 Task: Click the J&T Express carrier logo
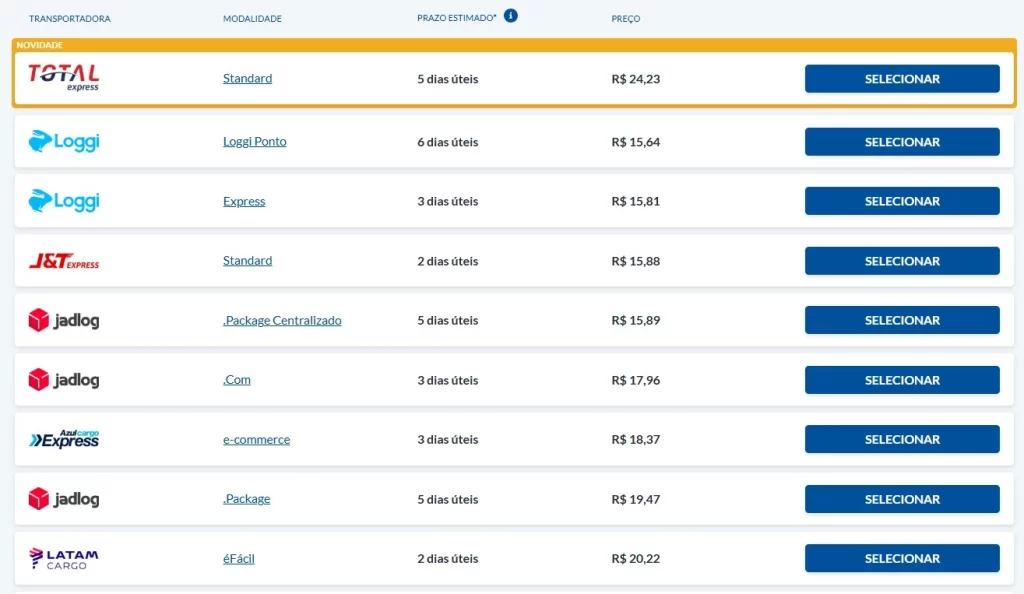coord(63,260)
